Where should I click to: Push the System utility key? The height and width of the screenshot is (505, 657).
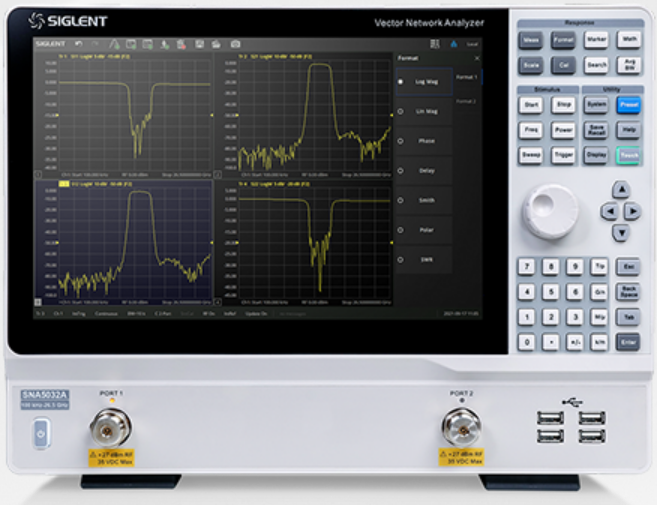pyautogui.click(x=596, y=105)
